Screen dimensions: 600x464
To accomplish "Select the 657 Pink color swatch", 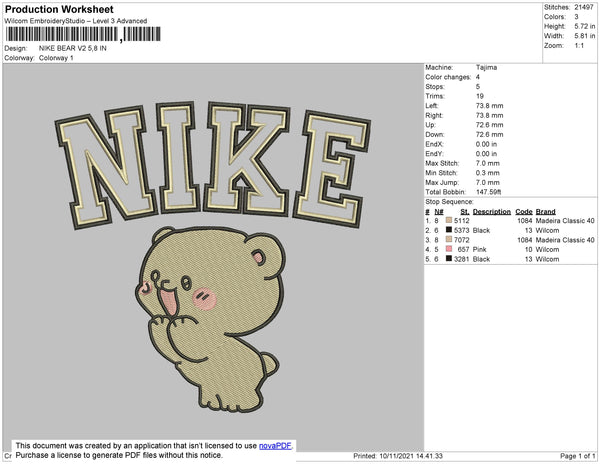I will tap(449, 249).
